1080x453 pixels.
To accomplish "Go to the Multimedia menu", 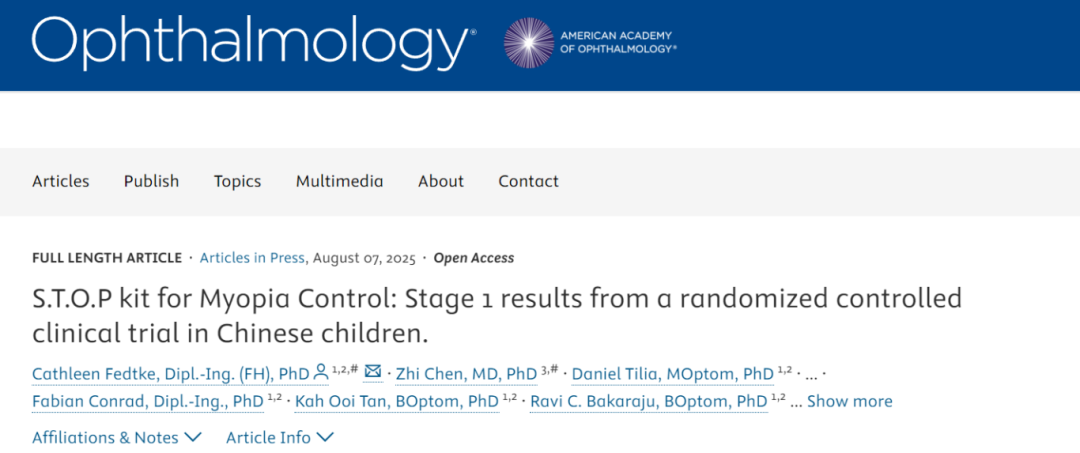I will (x=339, y=181).
